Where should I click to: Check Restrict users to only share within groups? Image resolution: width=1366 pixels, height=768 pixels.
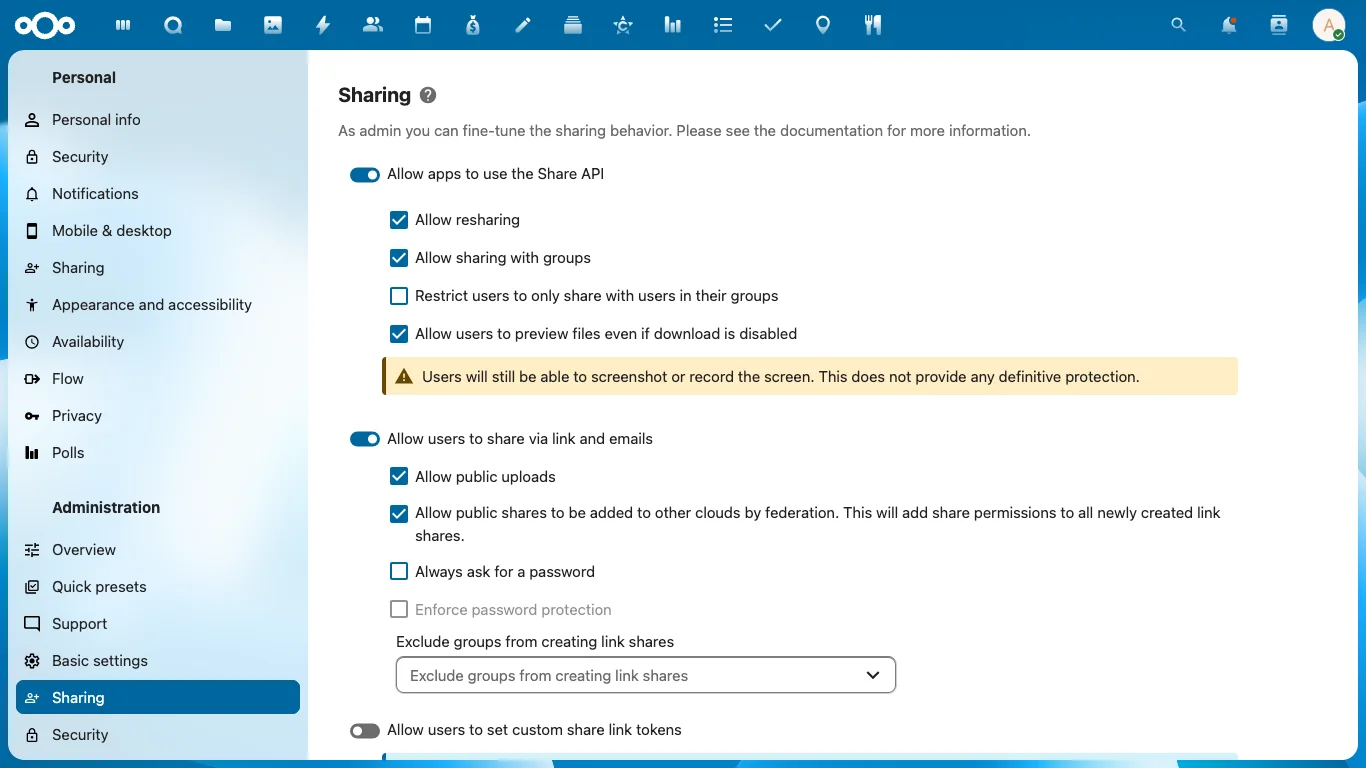(x=399, y=296)
